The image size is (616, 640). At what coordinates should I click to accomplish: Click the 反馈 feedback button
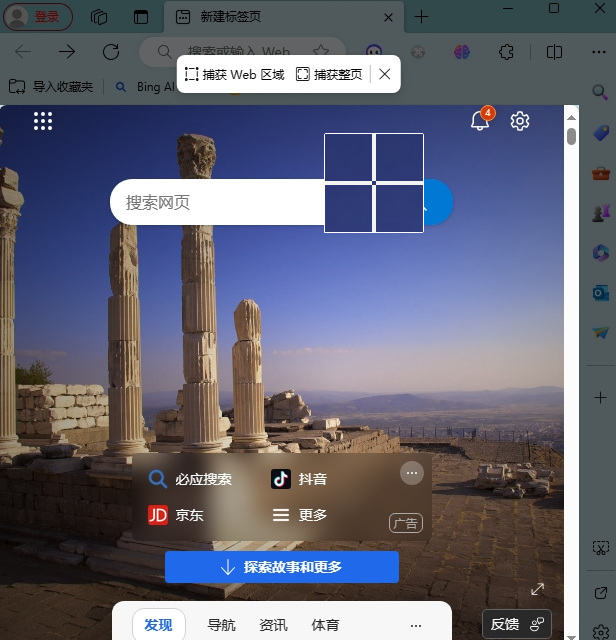517,624
